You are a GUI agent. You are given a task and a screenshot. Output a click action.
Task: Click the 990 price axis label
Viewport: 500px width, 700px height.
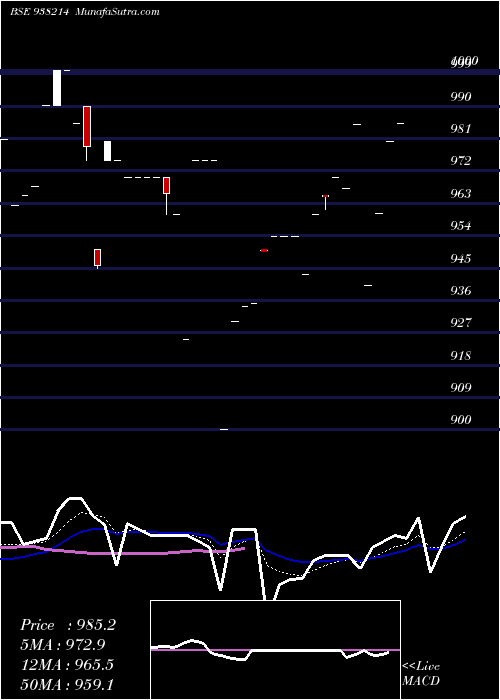click(461, 96)
